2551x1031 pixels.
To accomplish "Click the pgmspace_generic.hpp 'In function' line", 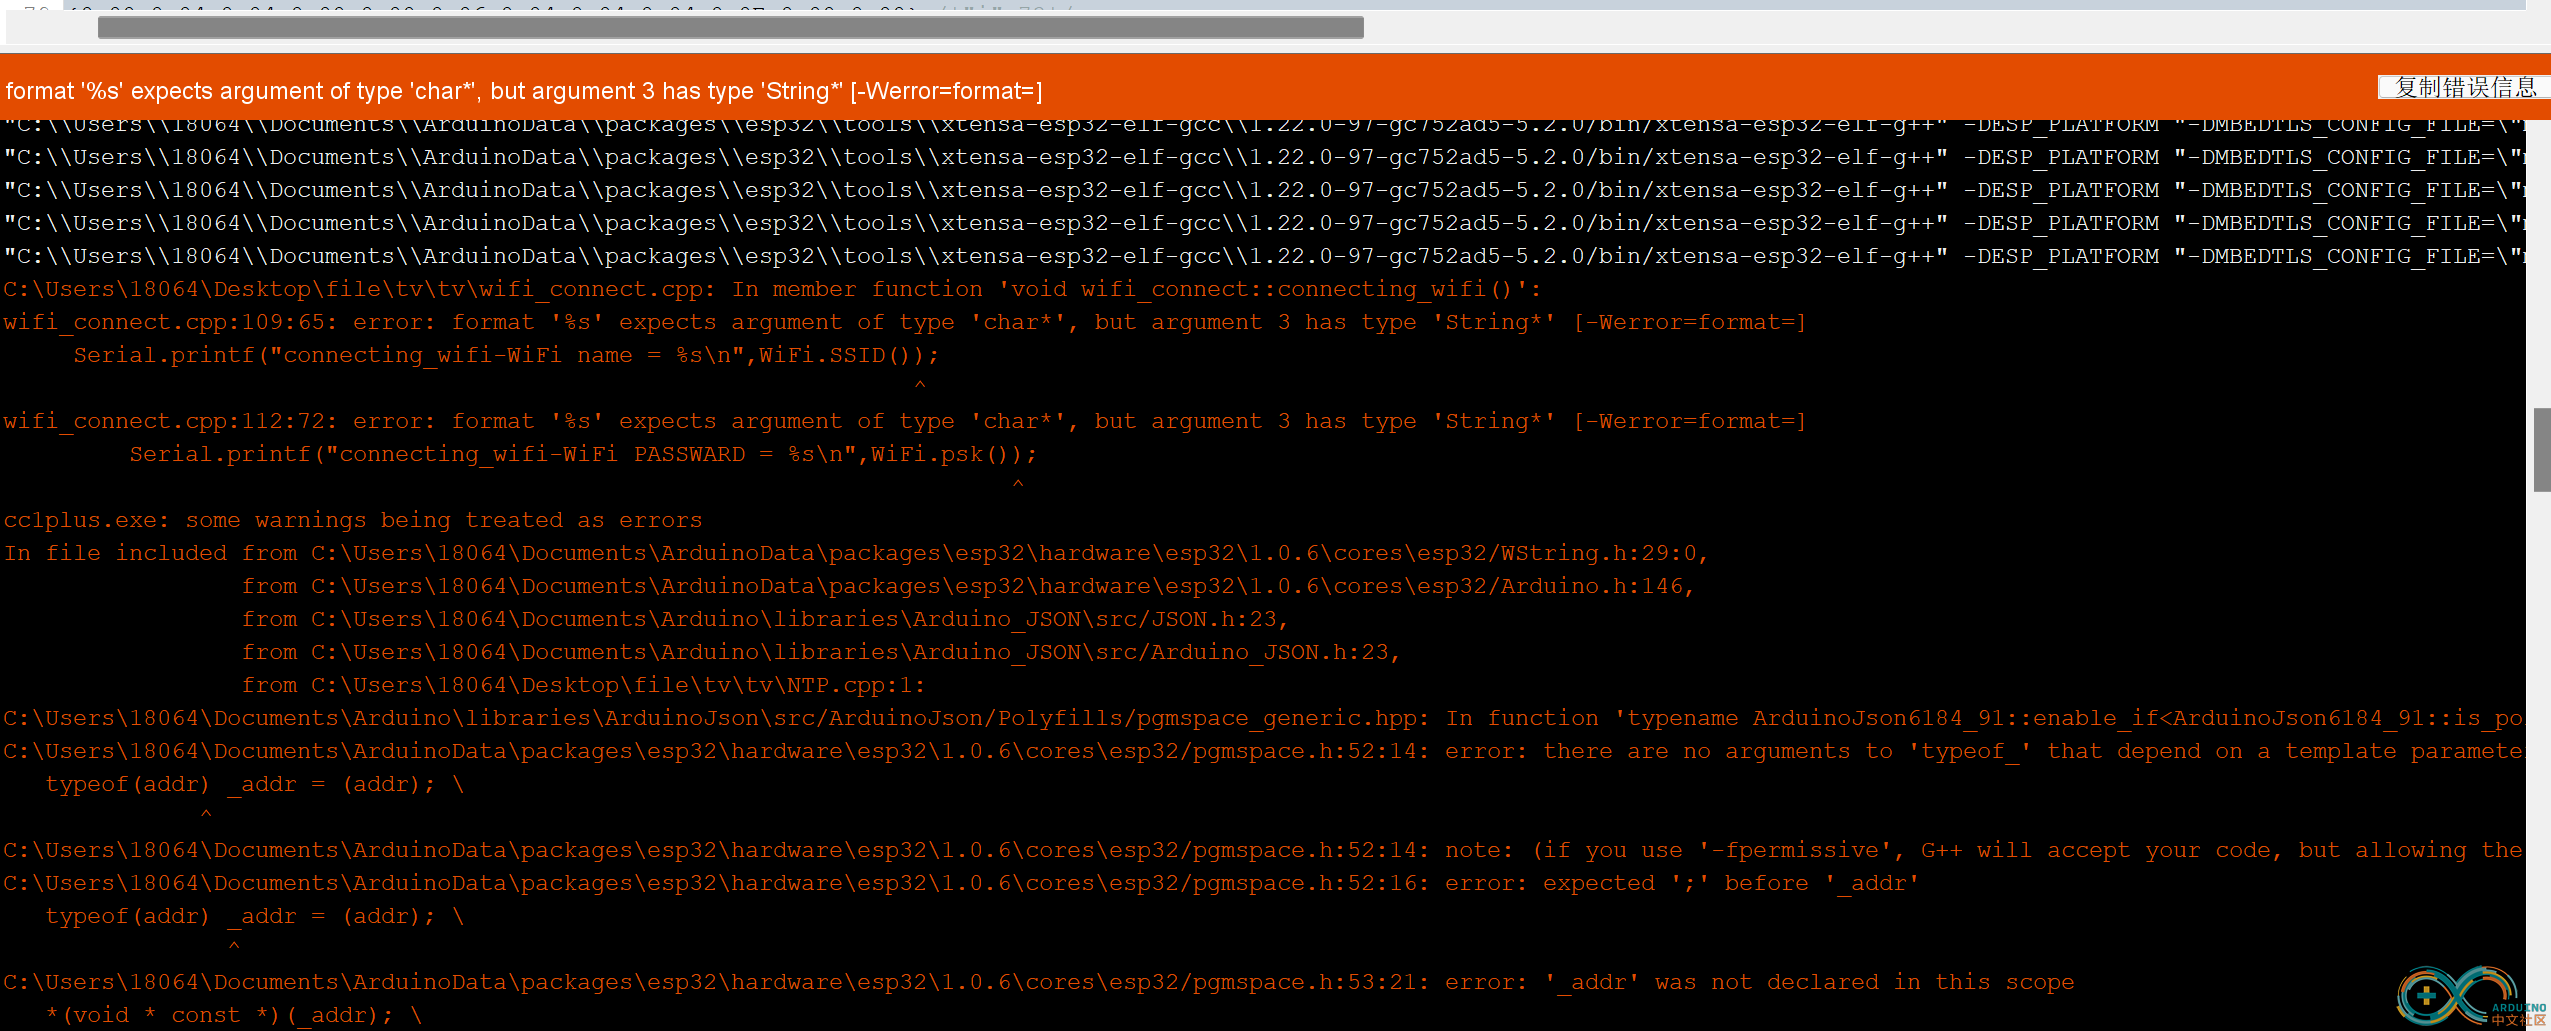I will tap(1263, 718).
